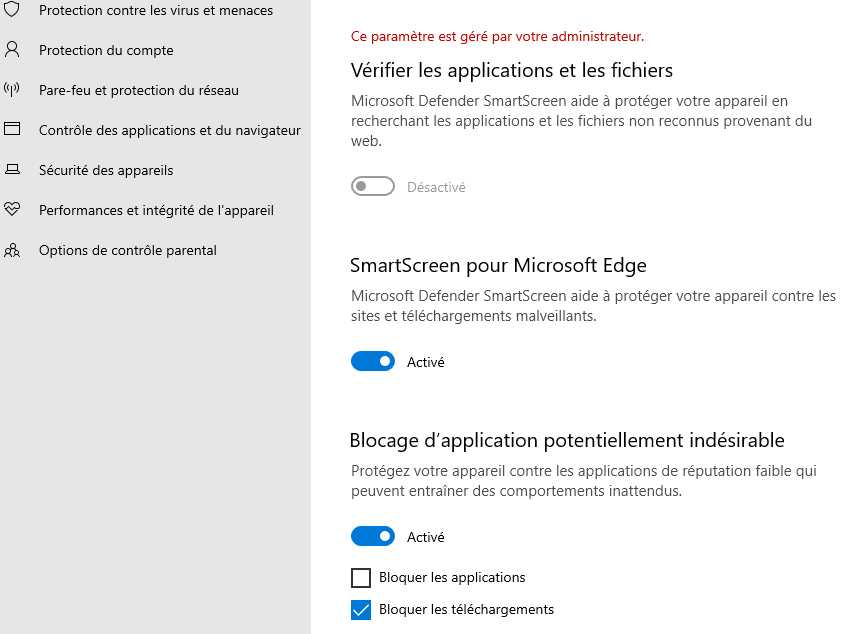Click the app and browser control window icon

pyautogui.click(x=12, y=129)
